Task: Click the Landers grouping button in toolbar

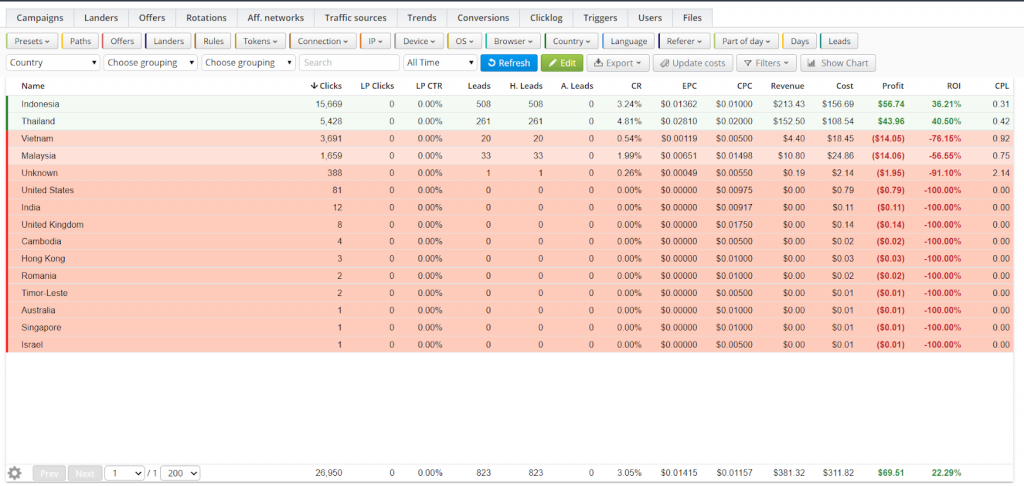Action: (168, 41)
